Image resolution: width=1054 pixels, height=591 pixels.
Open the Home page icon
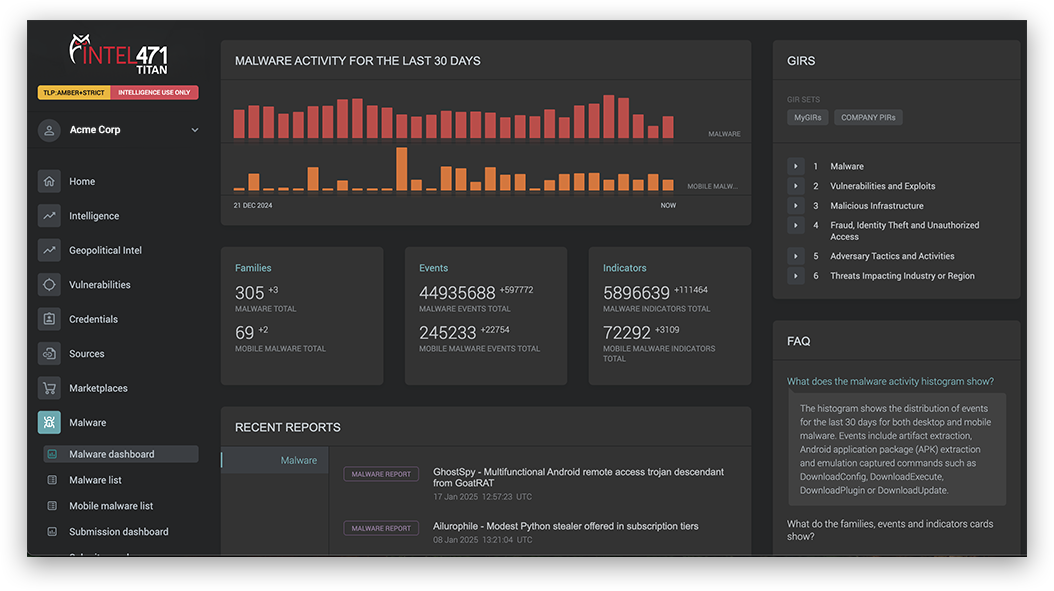point(49,182)
